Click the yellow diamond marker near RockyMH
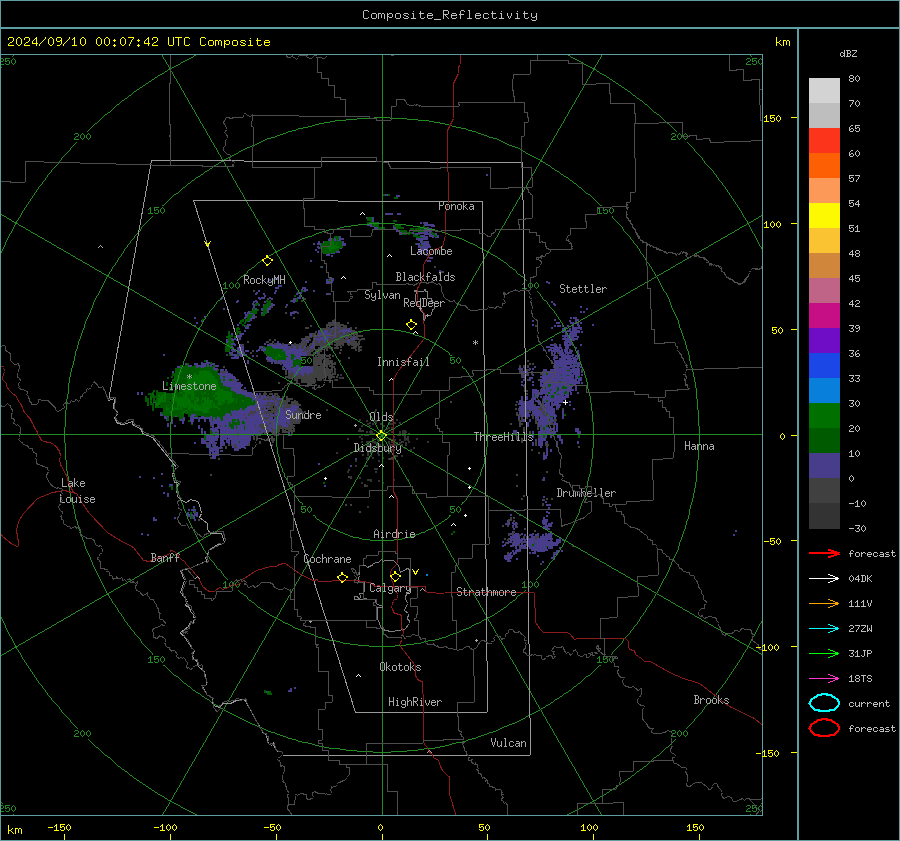 point(267,261)
